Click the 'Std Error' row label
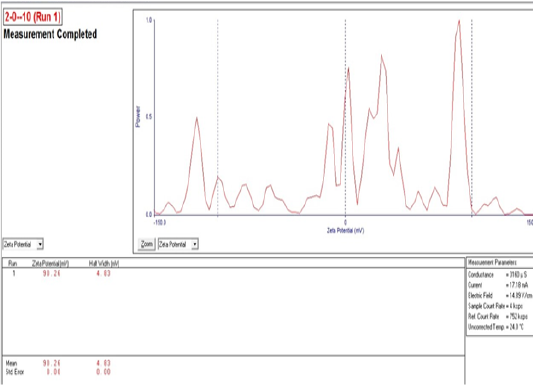This screenshot has width=533, height=388. (15, 372)
